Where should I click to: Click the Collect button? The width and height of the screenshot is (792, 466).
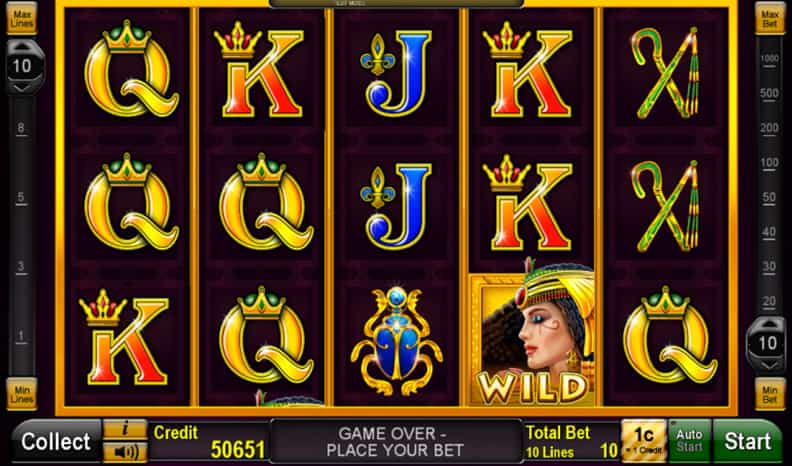tap(56, 441)
